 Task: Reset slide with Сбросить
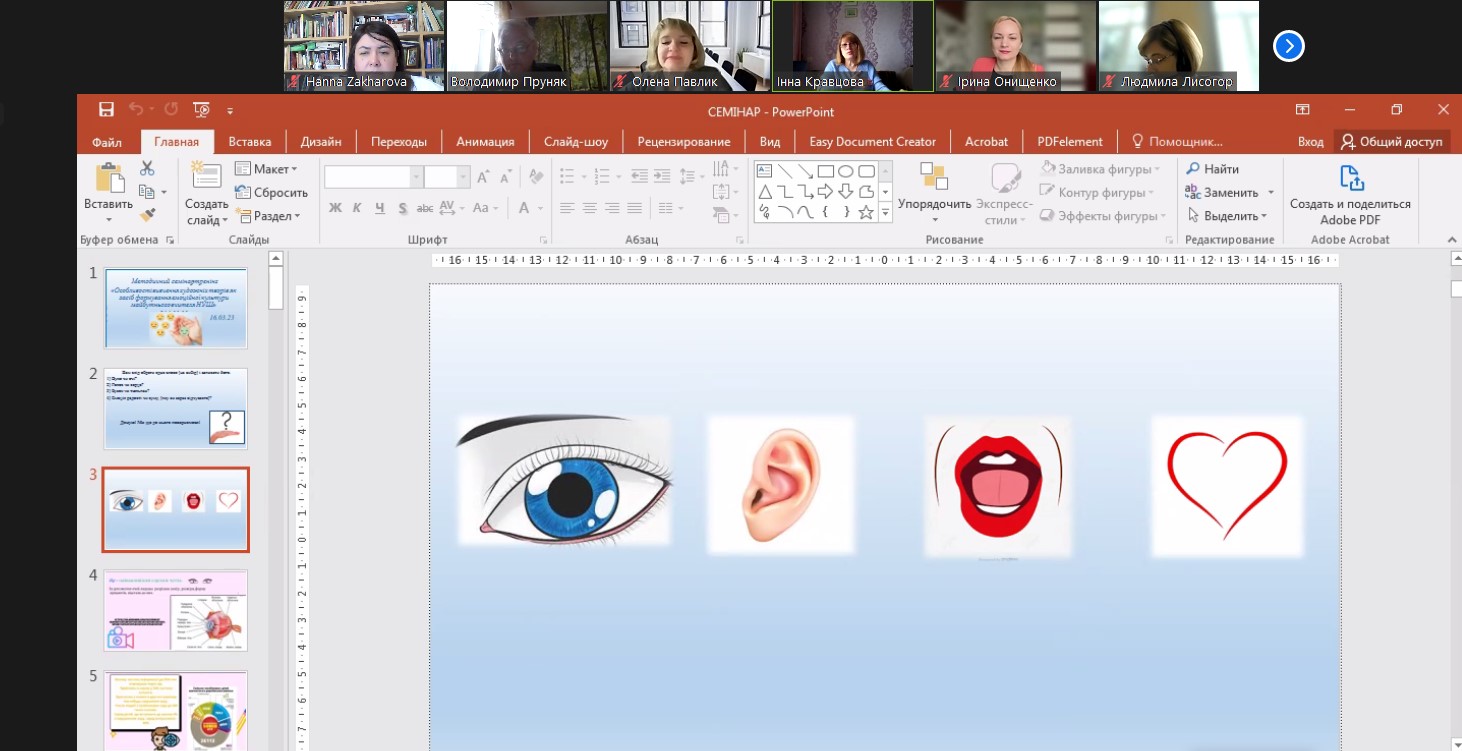[271, 192]
